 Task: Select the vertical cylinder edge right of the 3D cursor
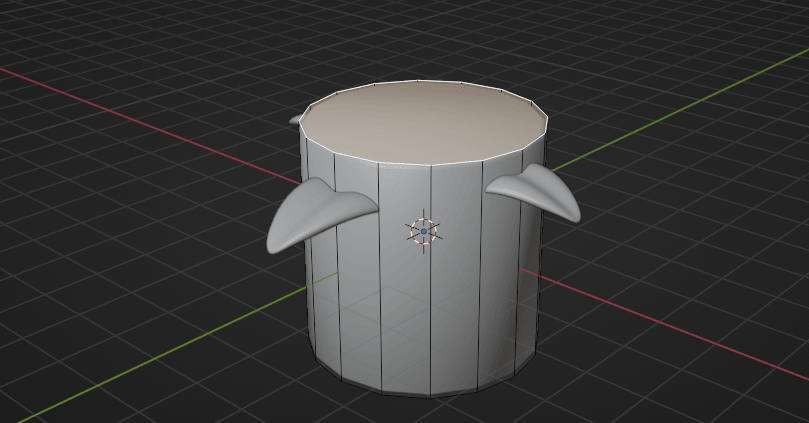coord(431,300)
